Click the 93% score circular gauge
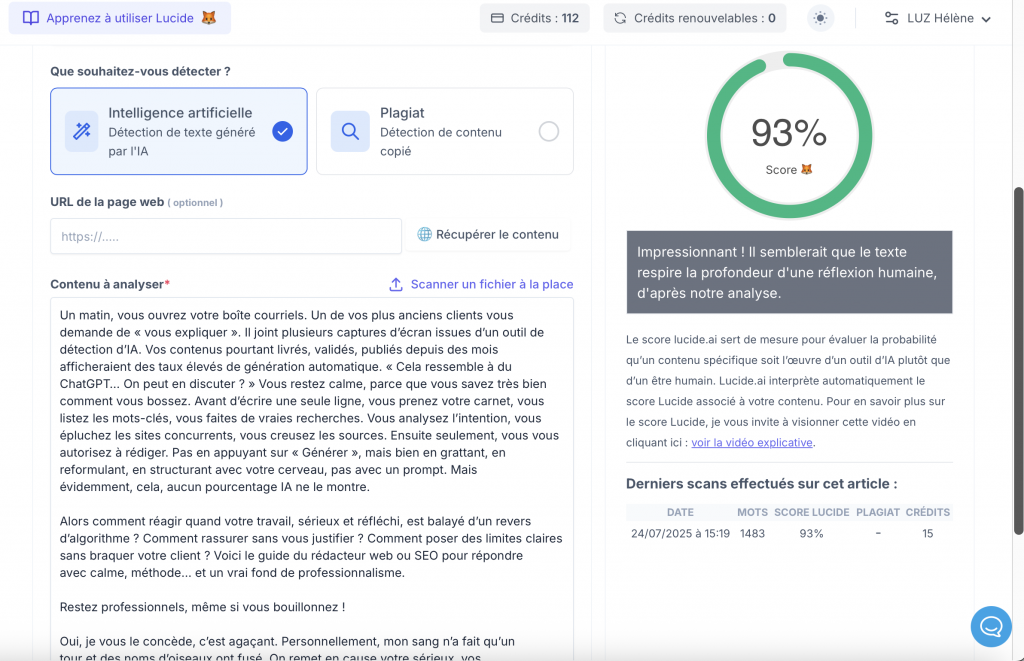1024x661 pixels. pos(790,136)
